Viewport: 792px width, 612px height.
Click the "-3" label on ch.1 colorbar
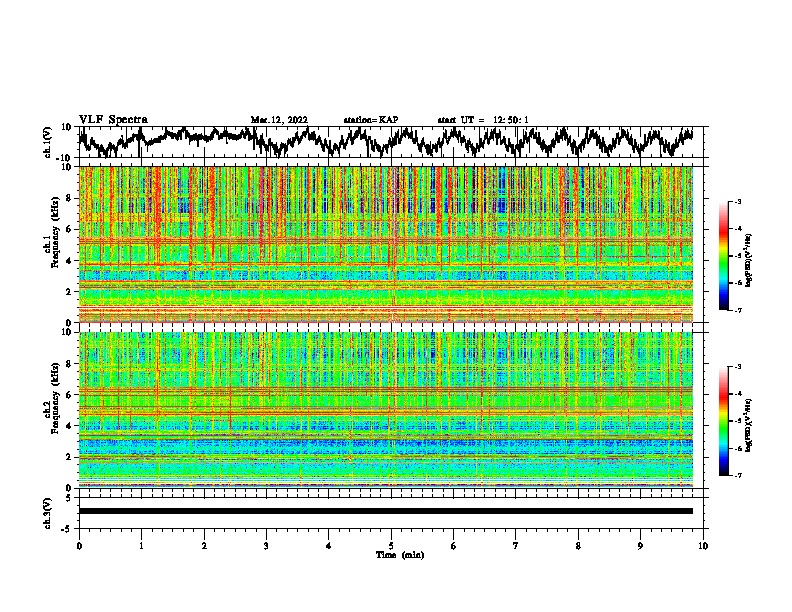[x=738, y=201]
